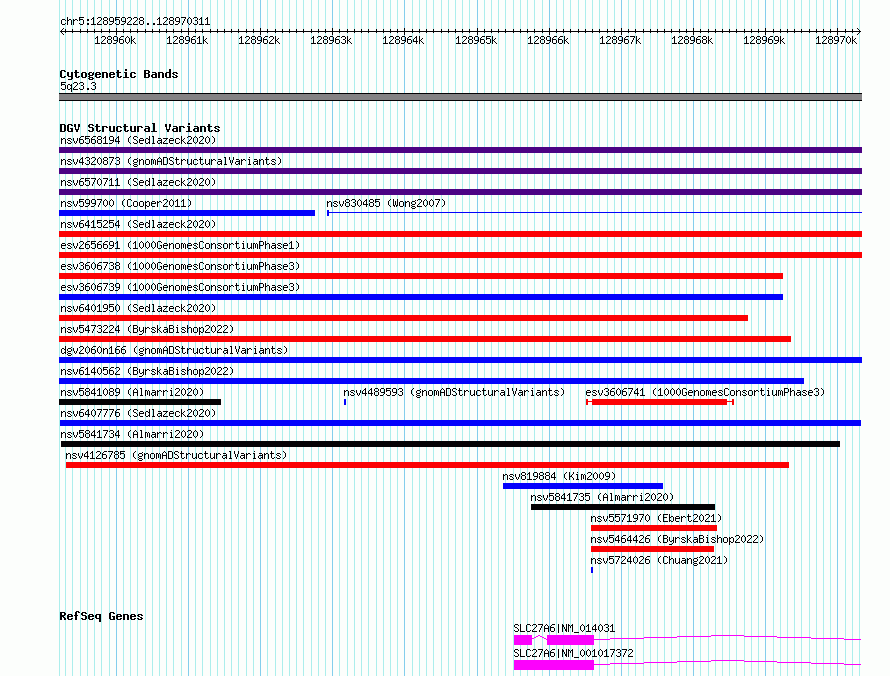Viewport: 890px width, 676px height.
Task: Click the SLC27A6|NM_001017372 gene label
Action: pos(573,653)
